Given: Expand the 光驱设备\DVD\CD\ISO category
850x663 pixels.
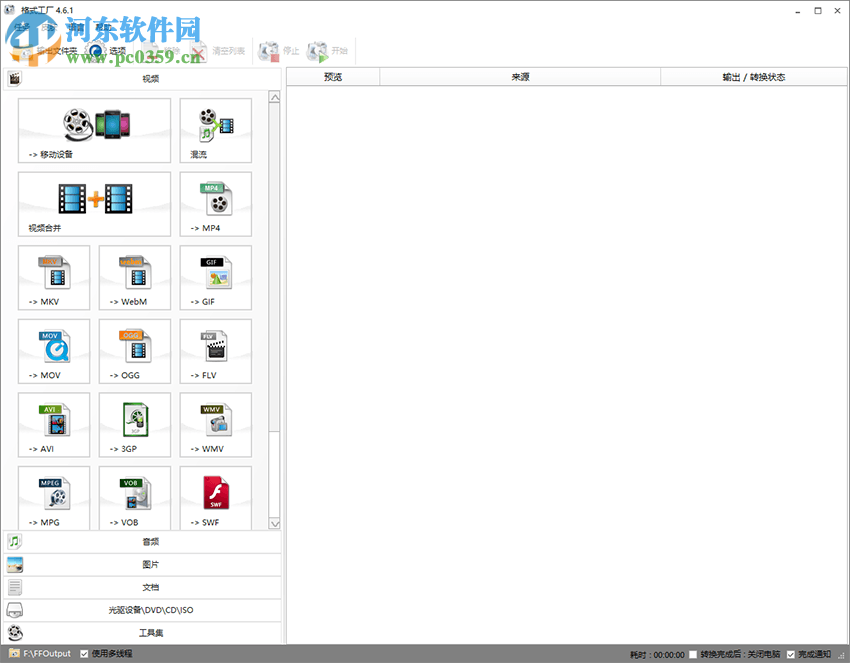Looking at the screenshot, I should coord(143,610).
